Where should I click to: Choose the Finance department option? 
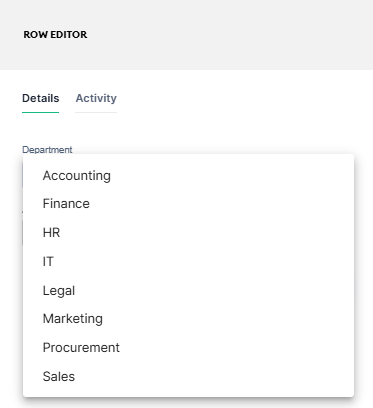tap(188, 204)
